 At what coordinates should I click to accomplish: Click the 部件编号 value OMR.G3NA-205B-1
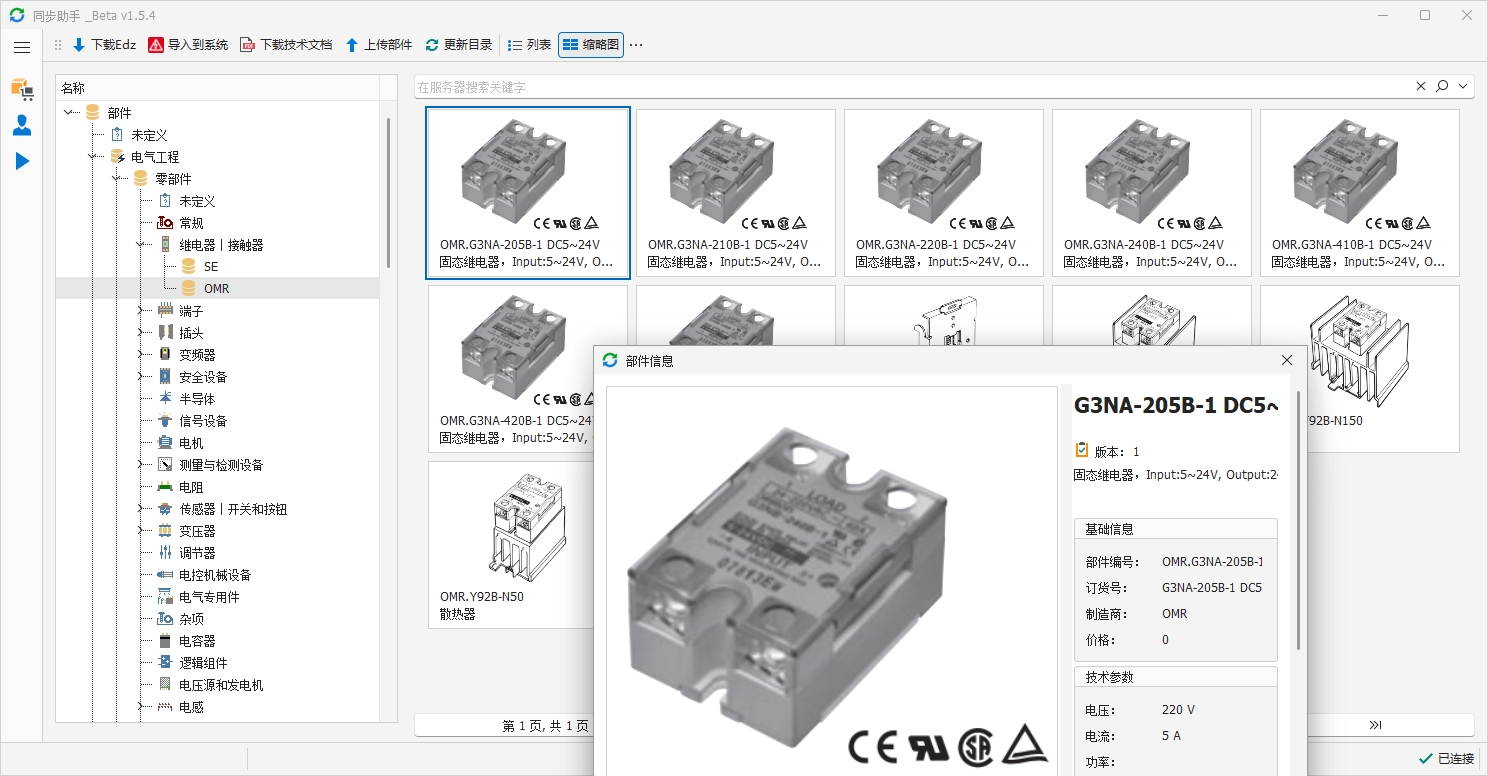[x=1212, y=562]
